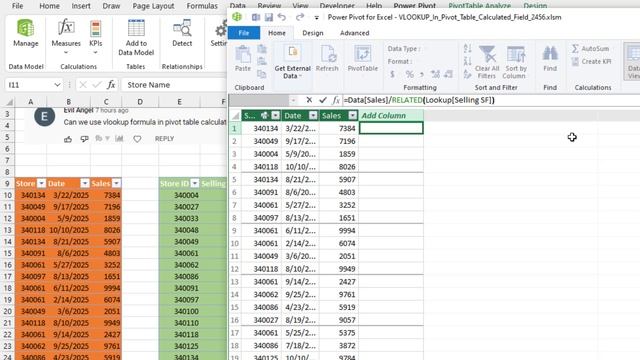Open the Insert tab in Excel
This screenshot has height=360, width=640.
point(81,6)
